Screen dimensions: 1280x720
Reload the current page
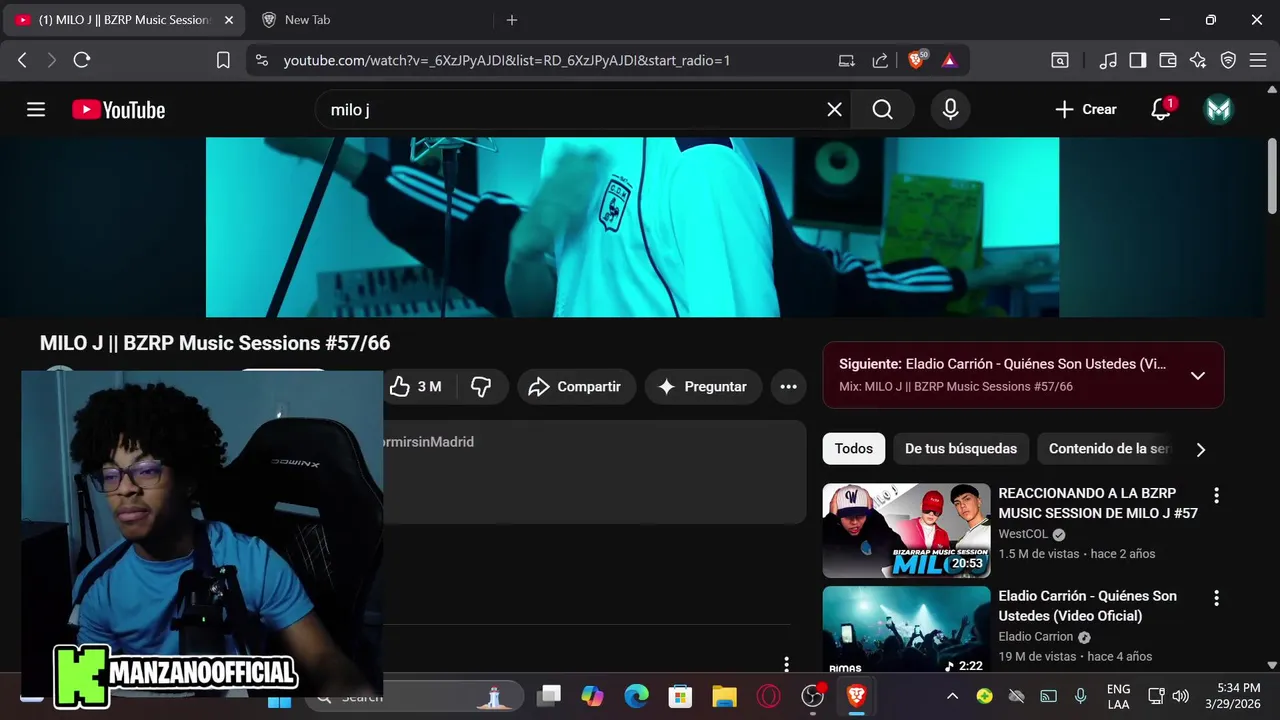[82, 60]
